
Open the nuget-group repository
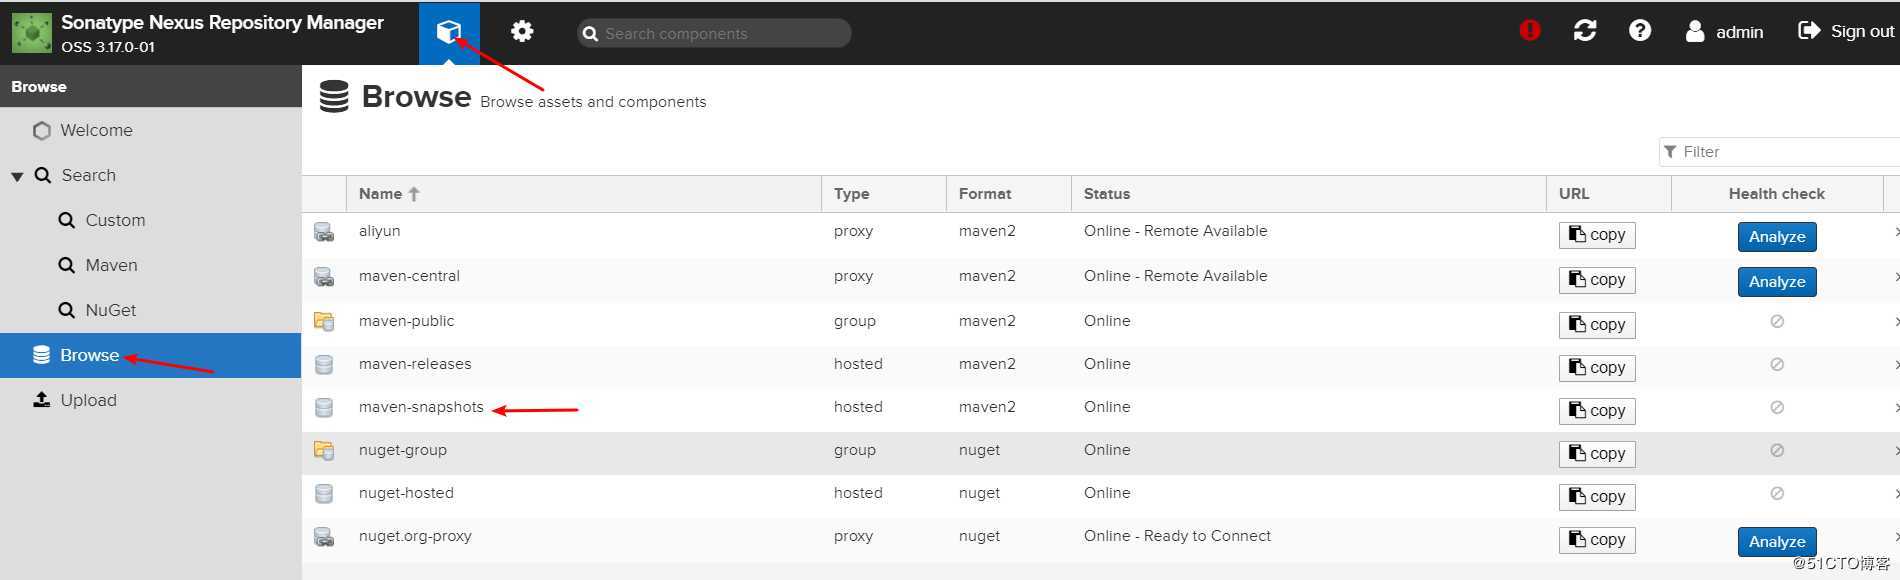click(x=1100, y=453)
